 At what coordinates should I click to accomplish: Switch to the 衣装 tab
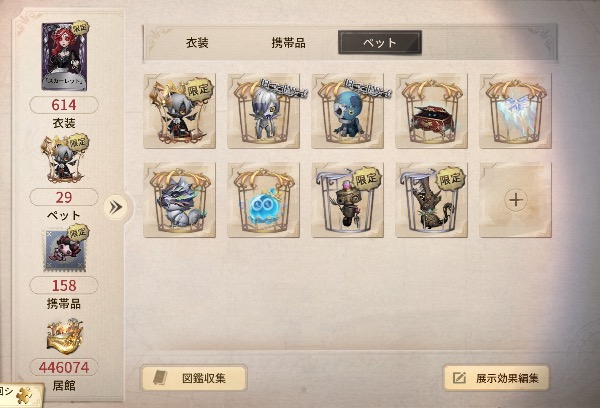197,43
